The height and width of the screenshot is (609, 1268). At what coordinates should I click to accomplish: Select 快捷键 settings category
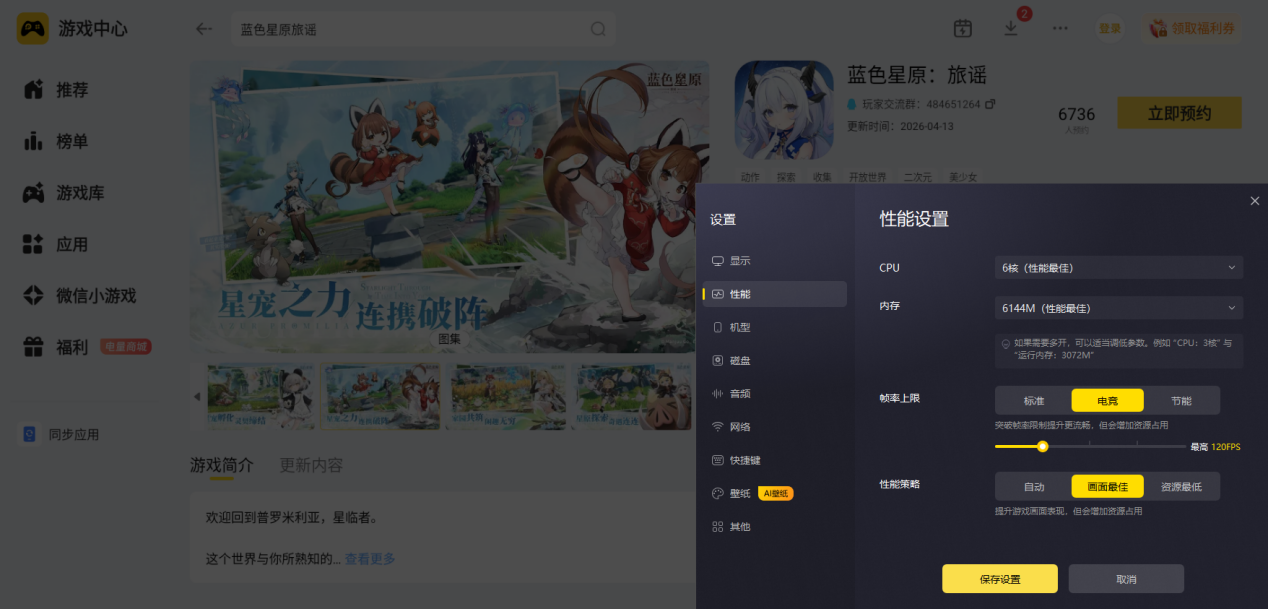[x=774, y=460]
